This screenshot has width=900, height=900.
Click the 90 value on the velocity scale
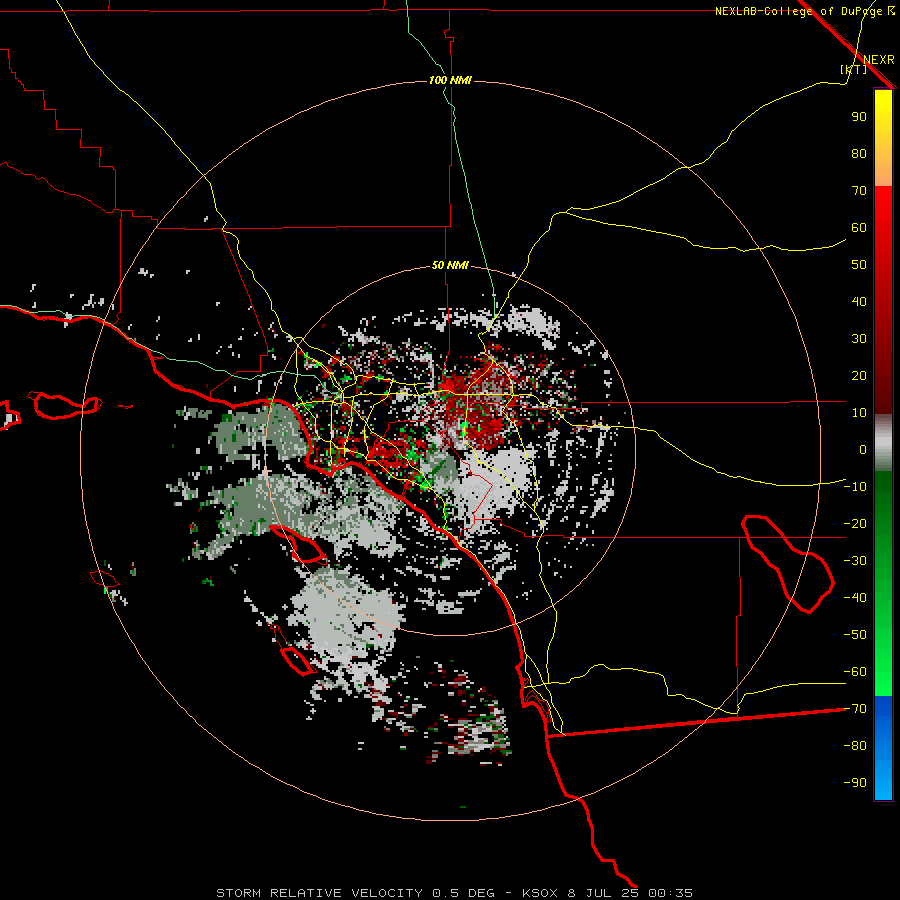pyautogui.click(x=859, y=117)
